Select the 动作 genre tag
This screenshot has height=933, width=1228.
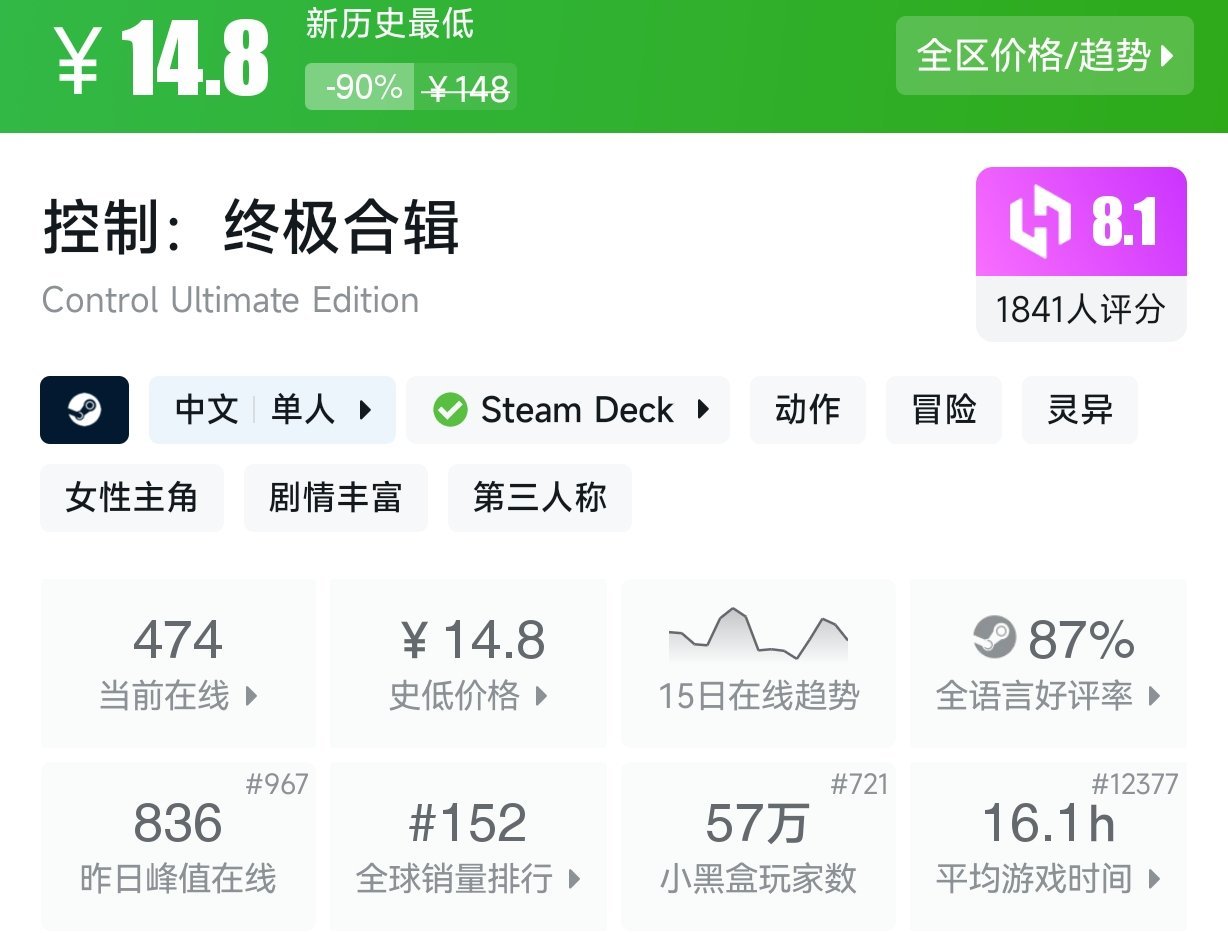pos(807,410)
